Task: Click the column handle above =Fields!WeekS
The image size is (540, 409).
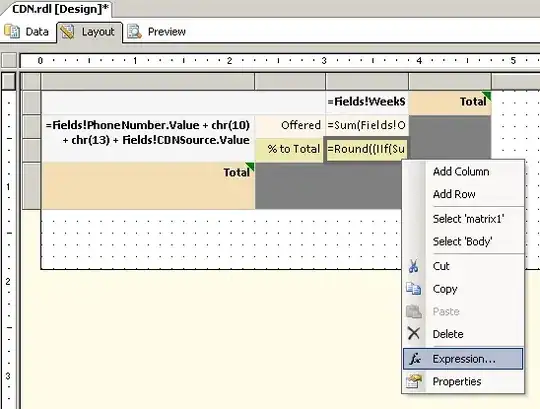Action: pyautogui.click(x=367, y=82)
